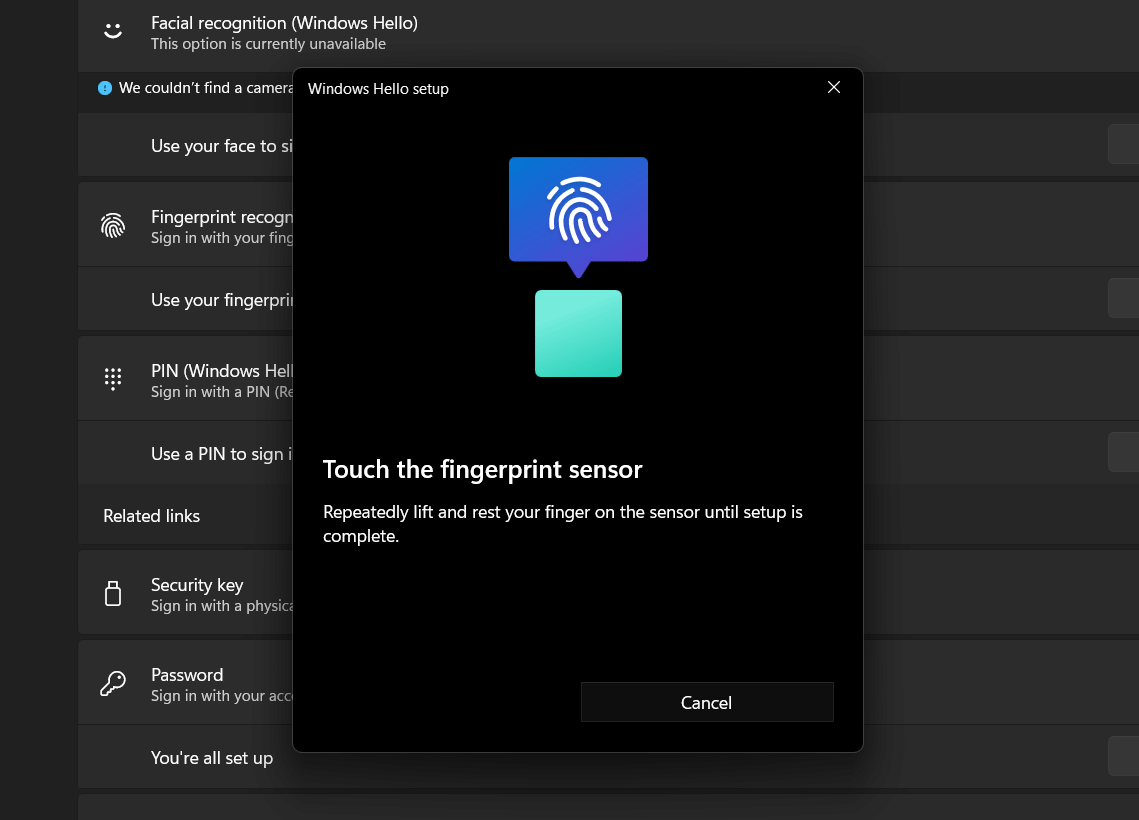
Task: Click the PIN keypad dots icon
Action: pos(113,379)
